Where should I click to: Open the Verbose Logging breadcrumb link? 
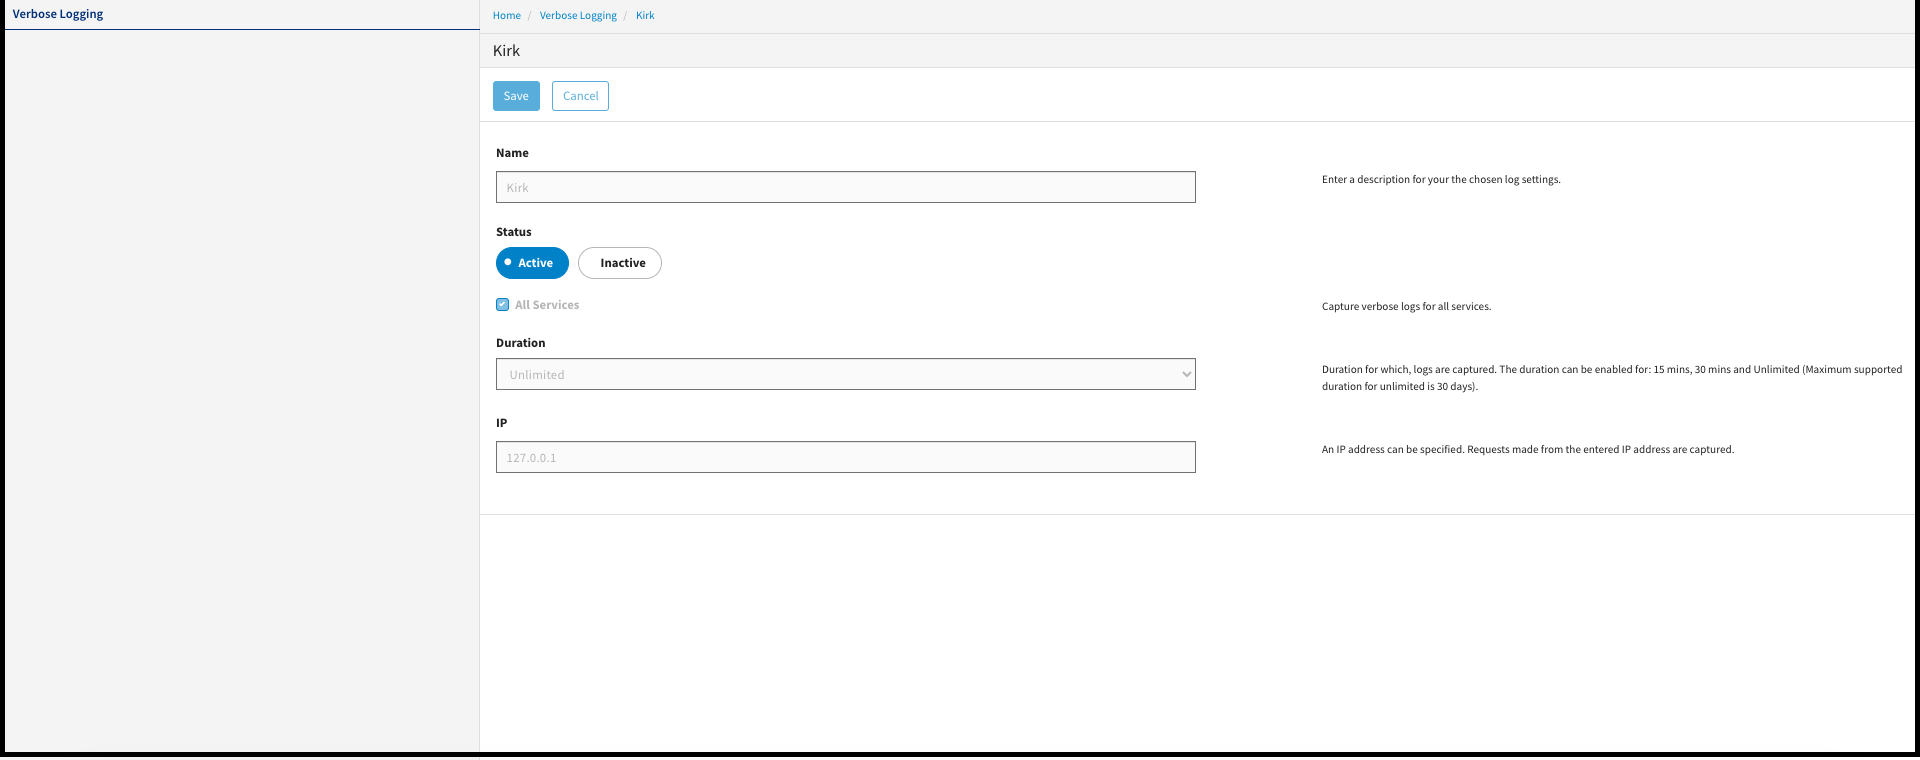point(578,16)
